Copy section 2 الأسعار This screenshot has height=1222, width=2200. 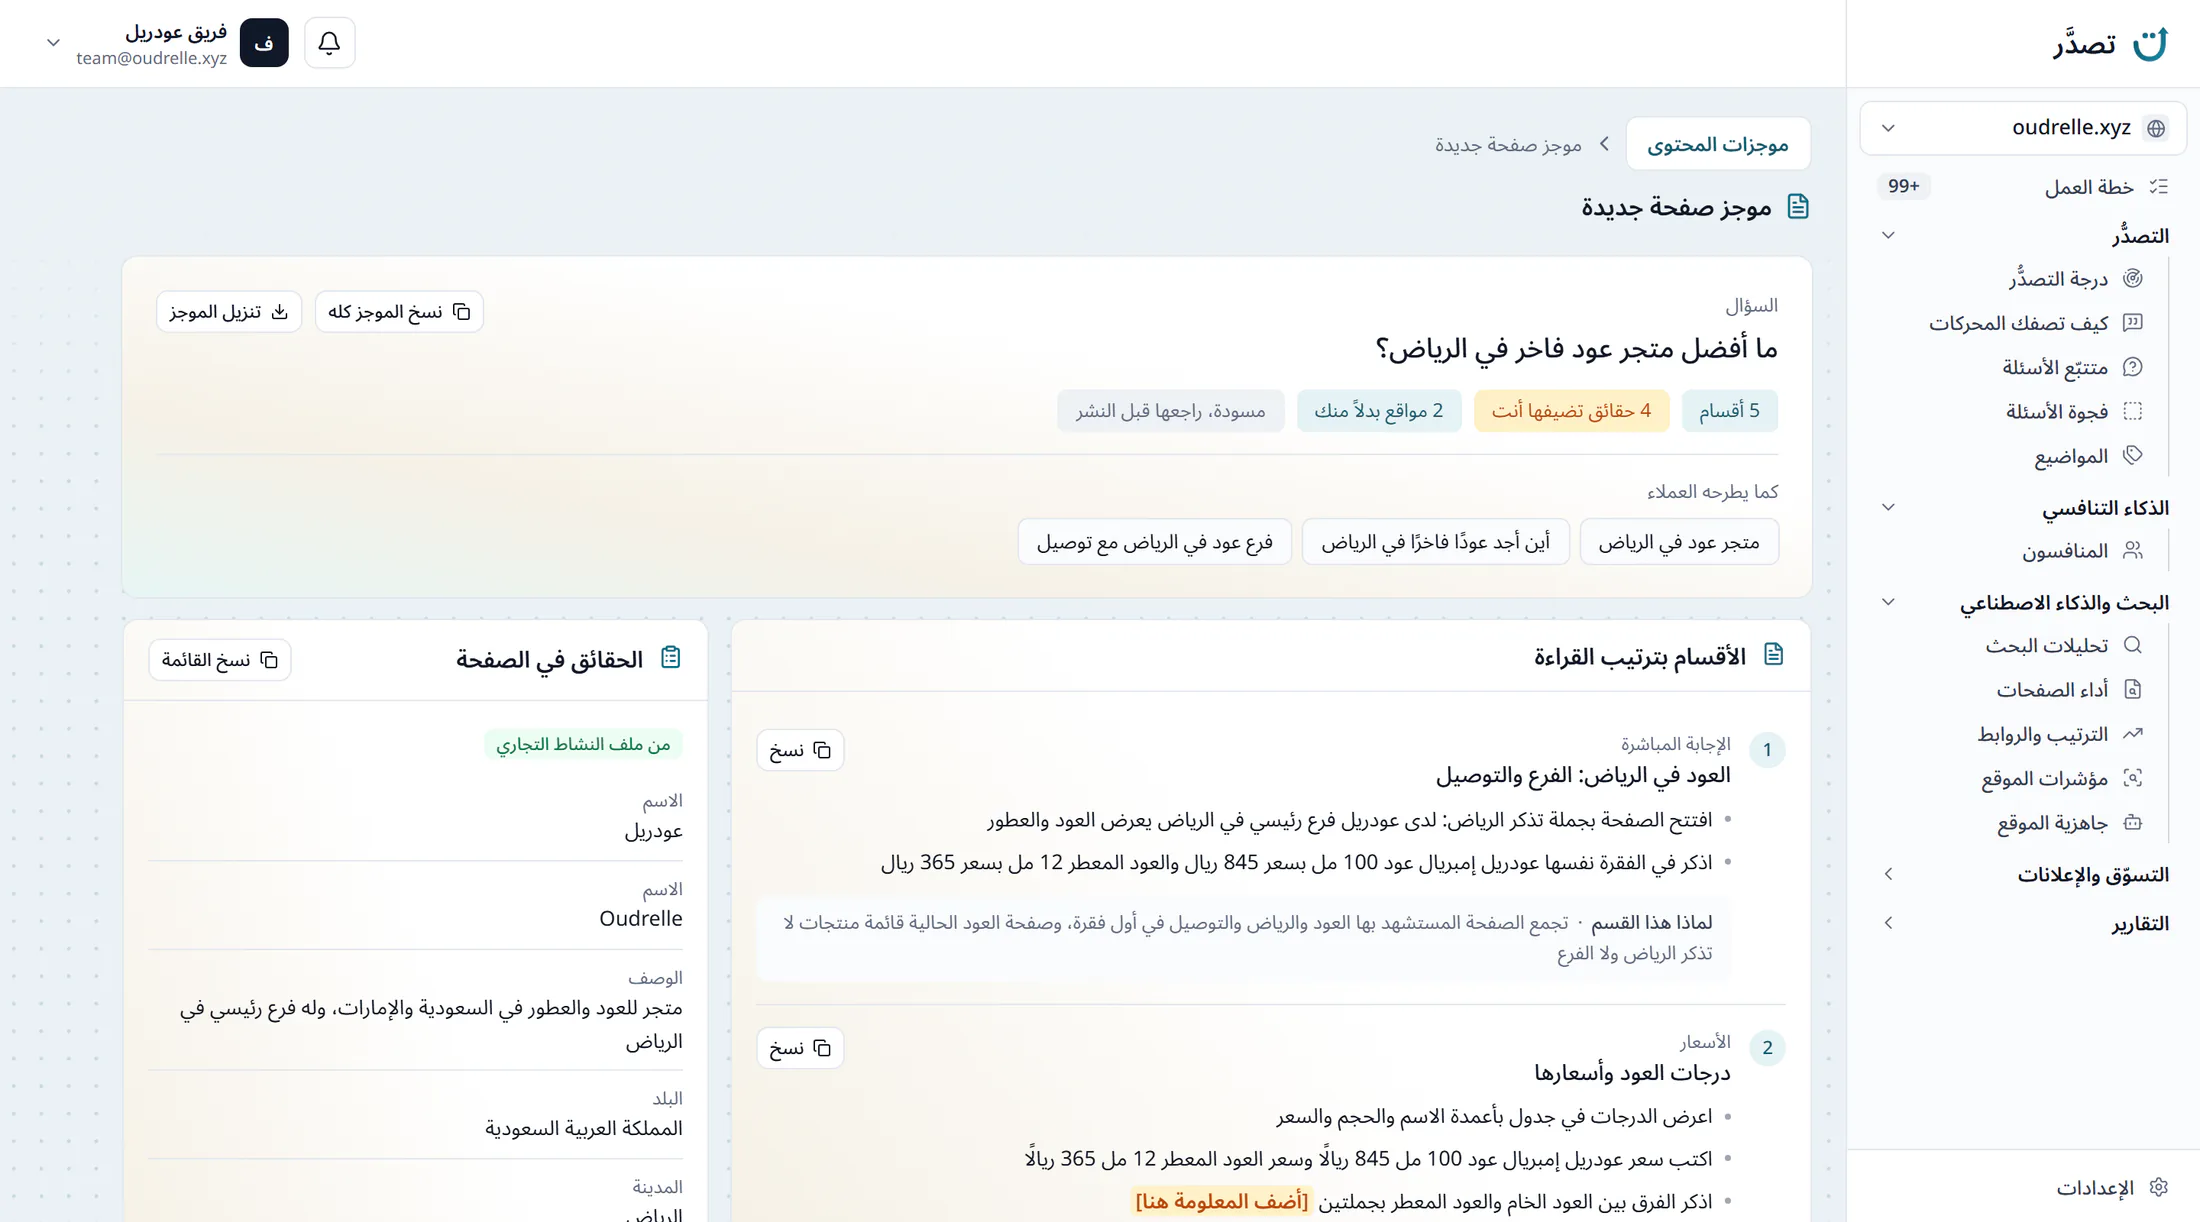click(x=800, y=1048)
